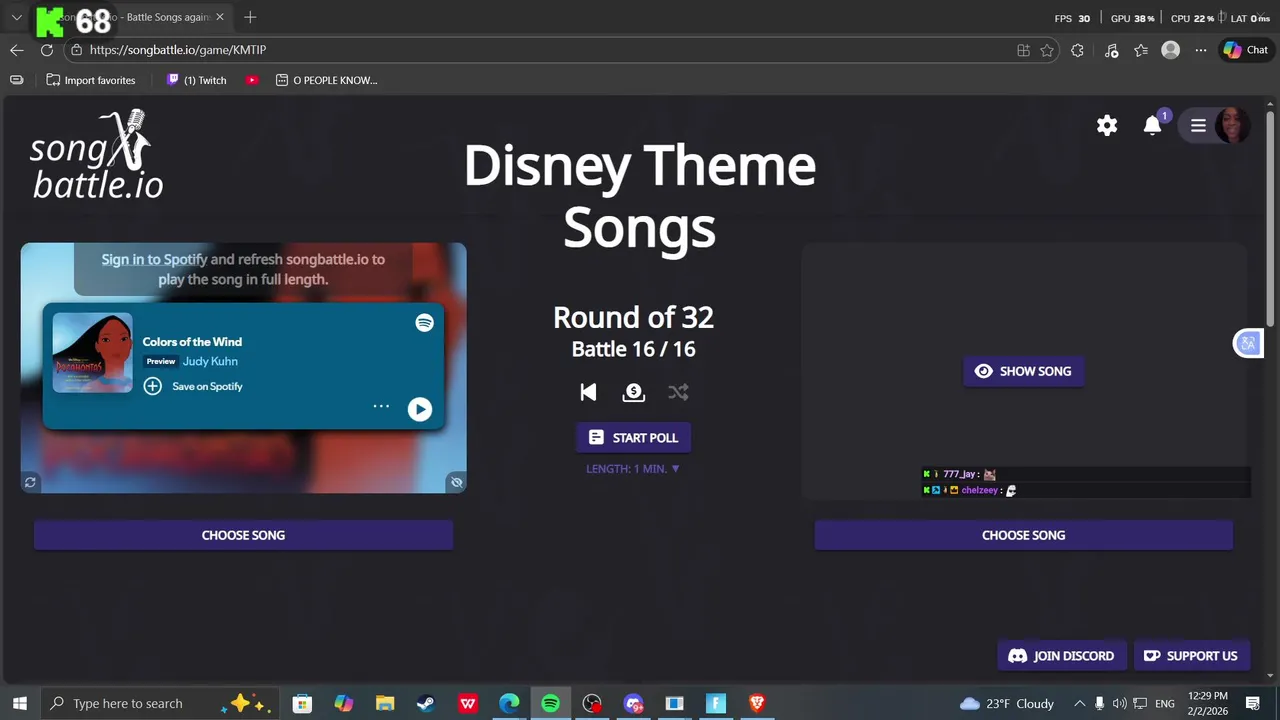Click the refresh icon on left song card
Screen dimensions: 1280x720
pos(30,482)
